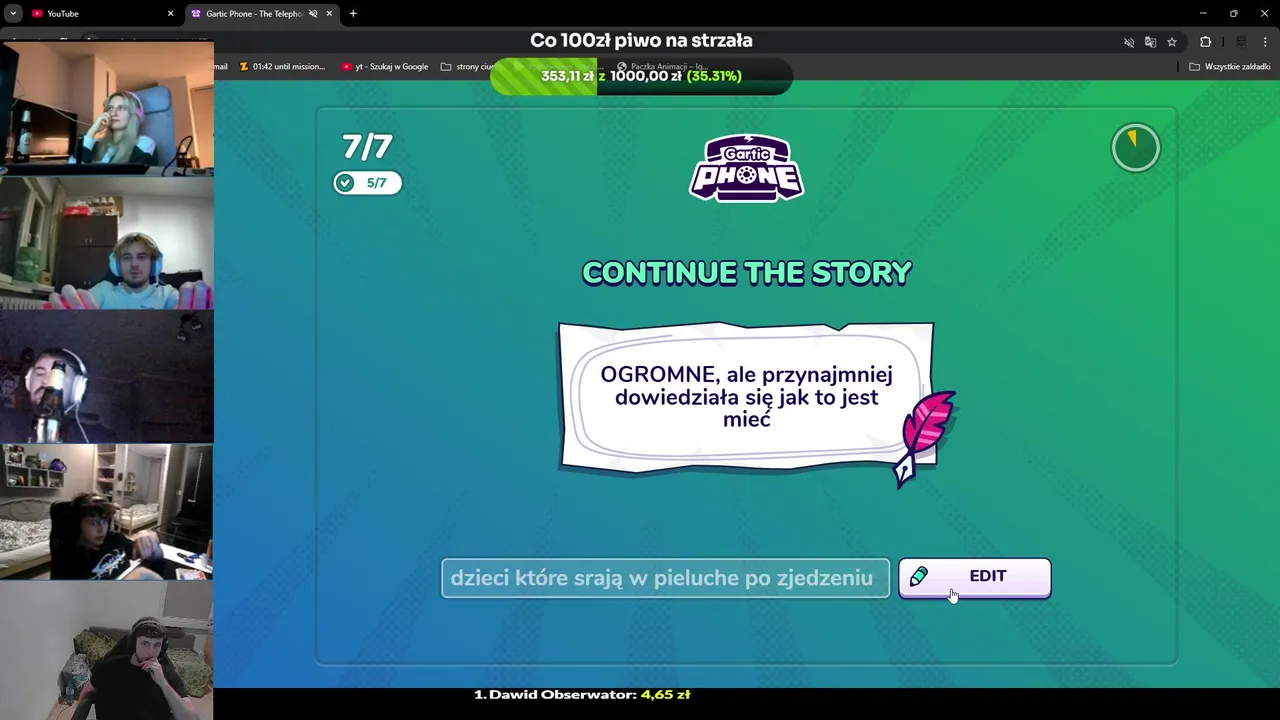
Task: Open the "strony" bookmarks folder
Action: click(468, 67)
